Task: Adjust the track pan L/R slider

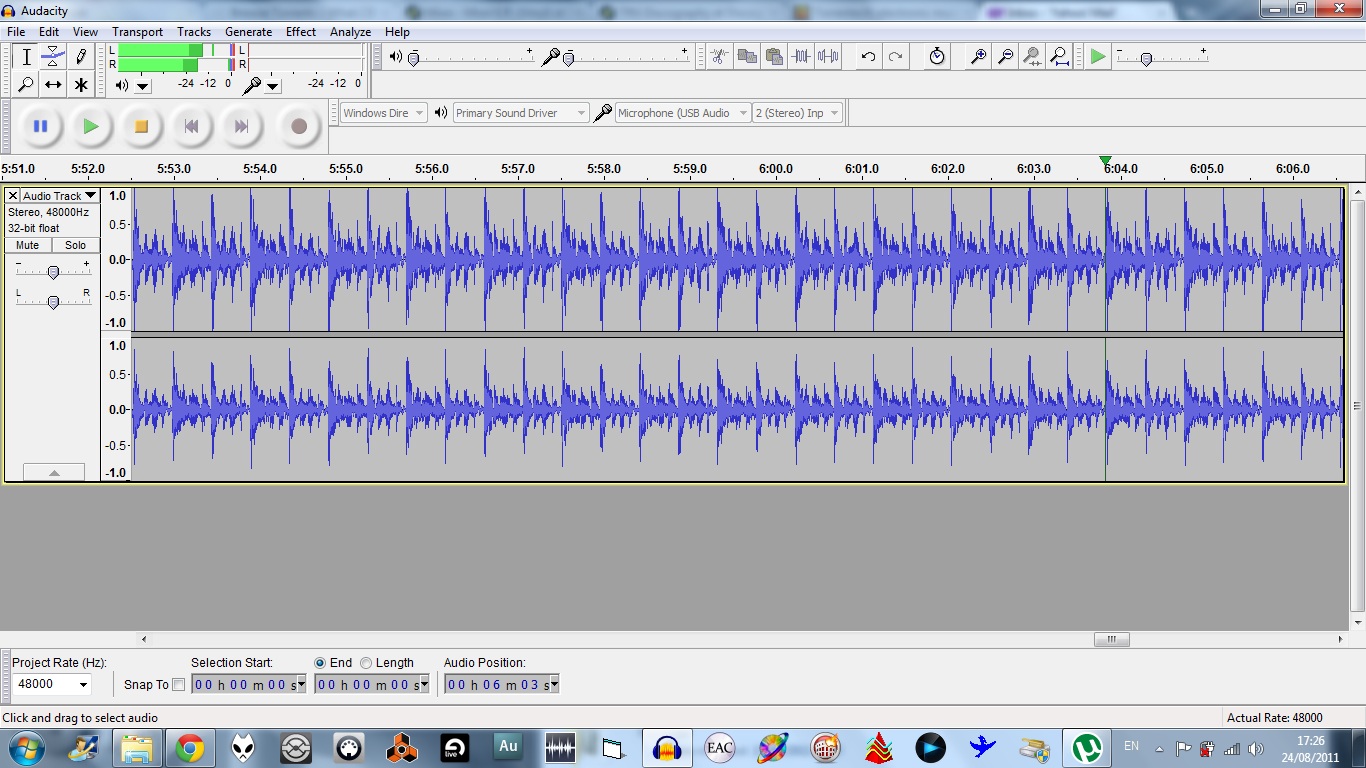Action: coord(53,301)
